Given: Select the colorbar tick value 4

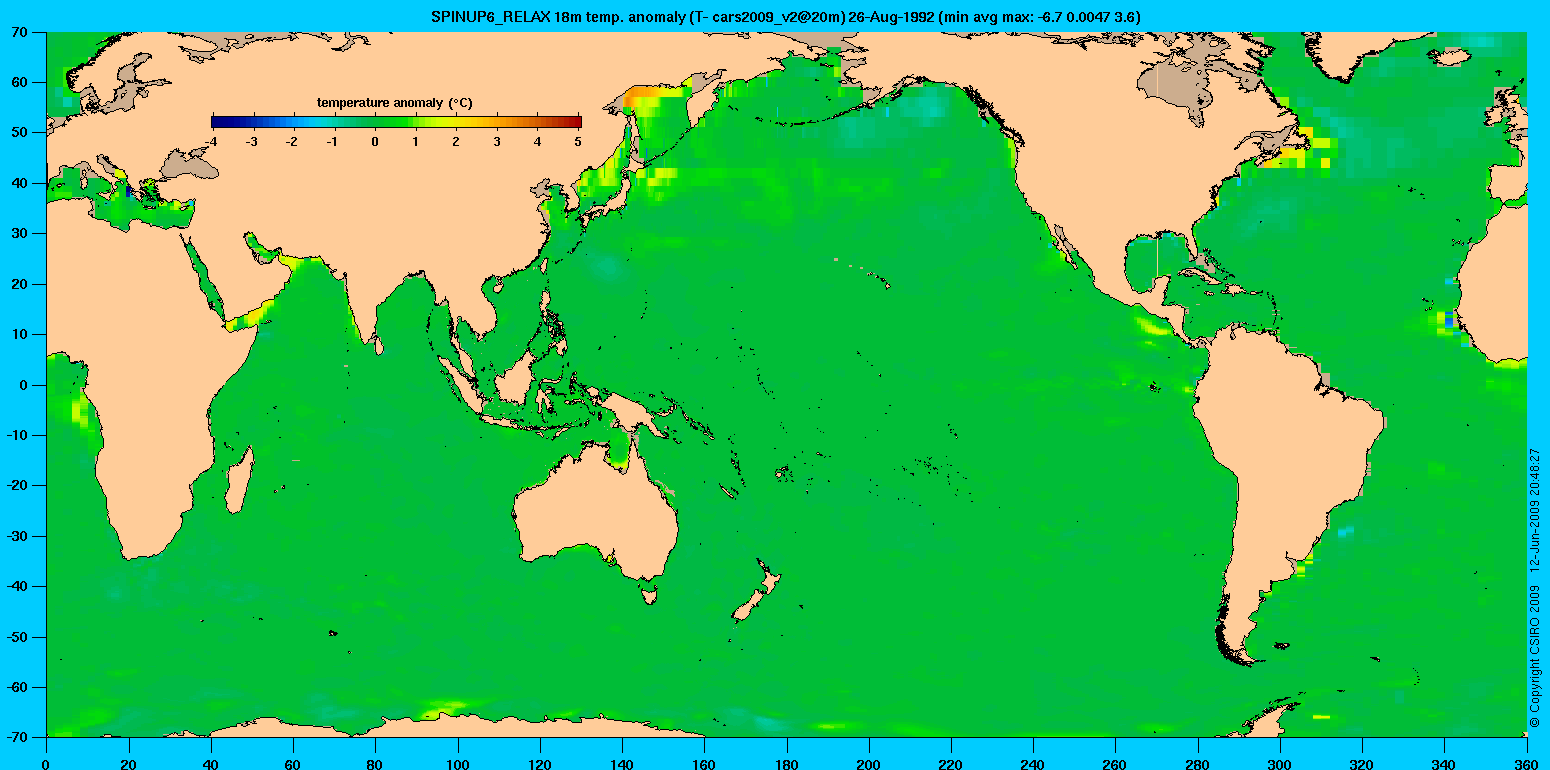Looking at the screenshot, I should [x=539, y=141].
